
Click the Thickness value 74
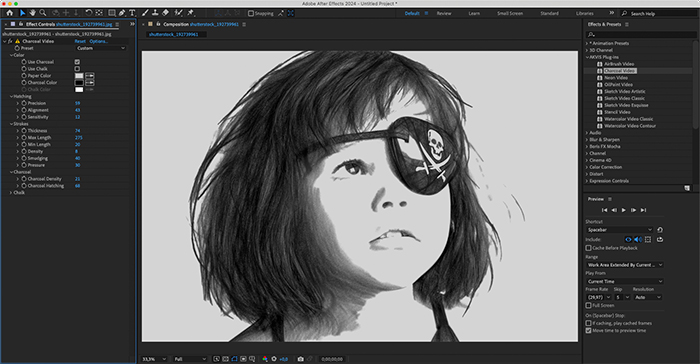coord(78,131)
